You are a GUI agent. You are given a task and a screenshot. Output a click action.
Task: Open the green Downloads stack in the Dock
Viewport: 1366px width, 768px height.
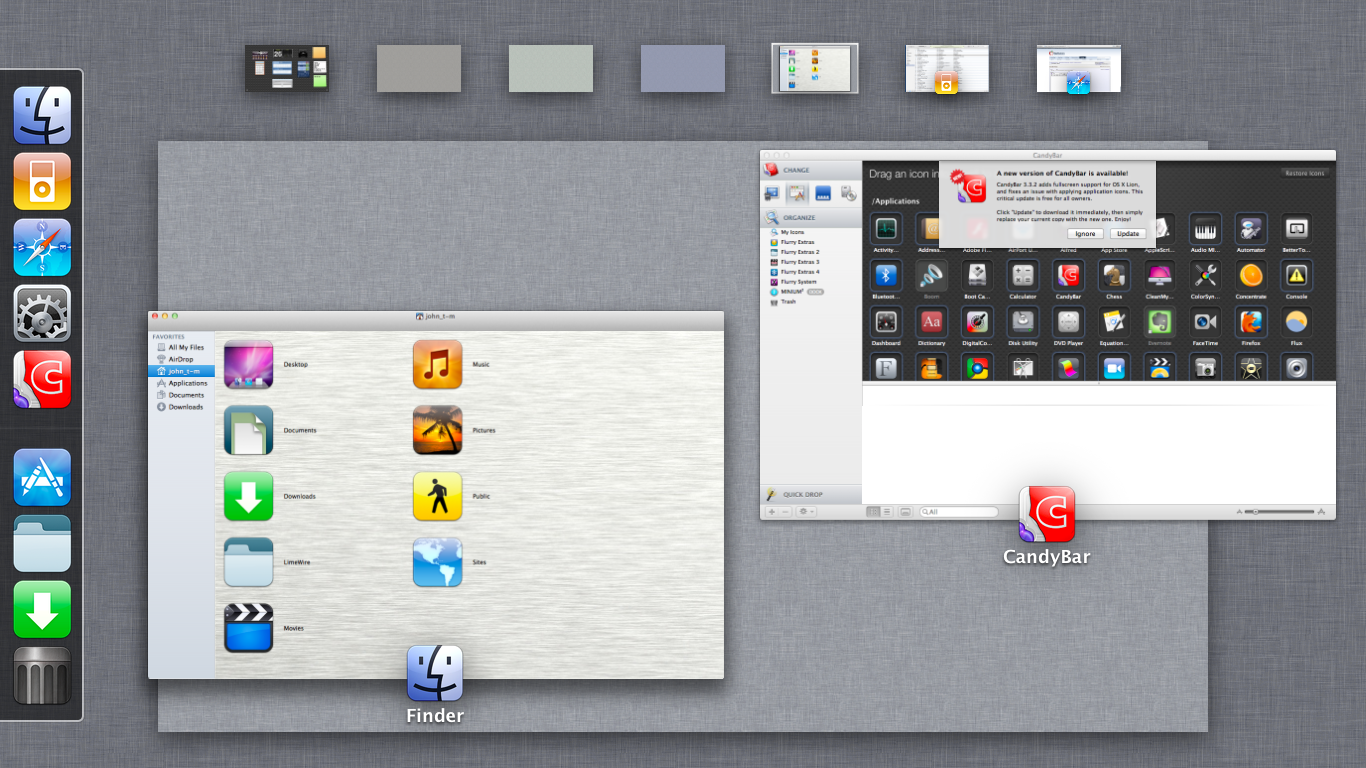coord(42,609)
